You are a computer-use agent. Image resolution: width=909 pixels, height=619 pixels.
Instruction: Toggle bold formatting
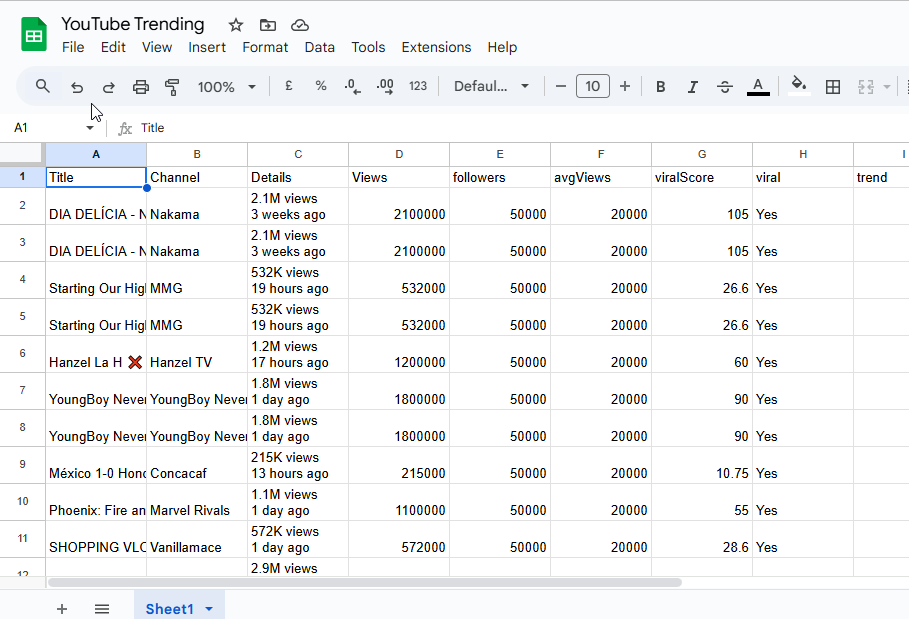pos(660,86)
